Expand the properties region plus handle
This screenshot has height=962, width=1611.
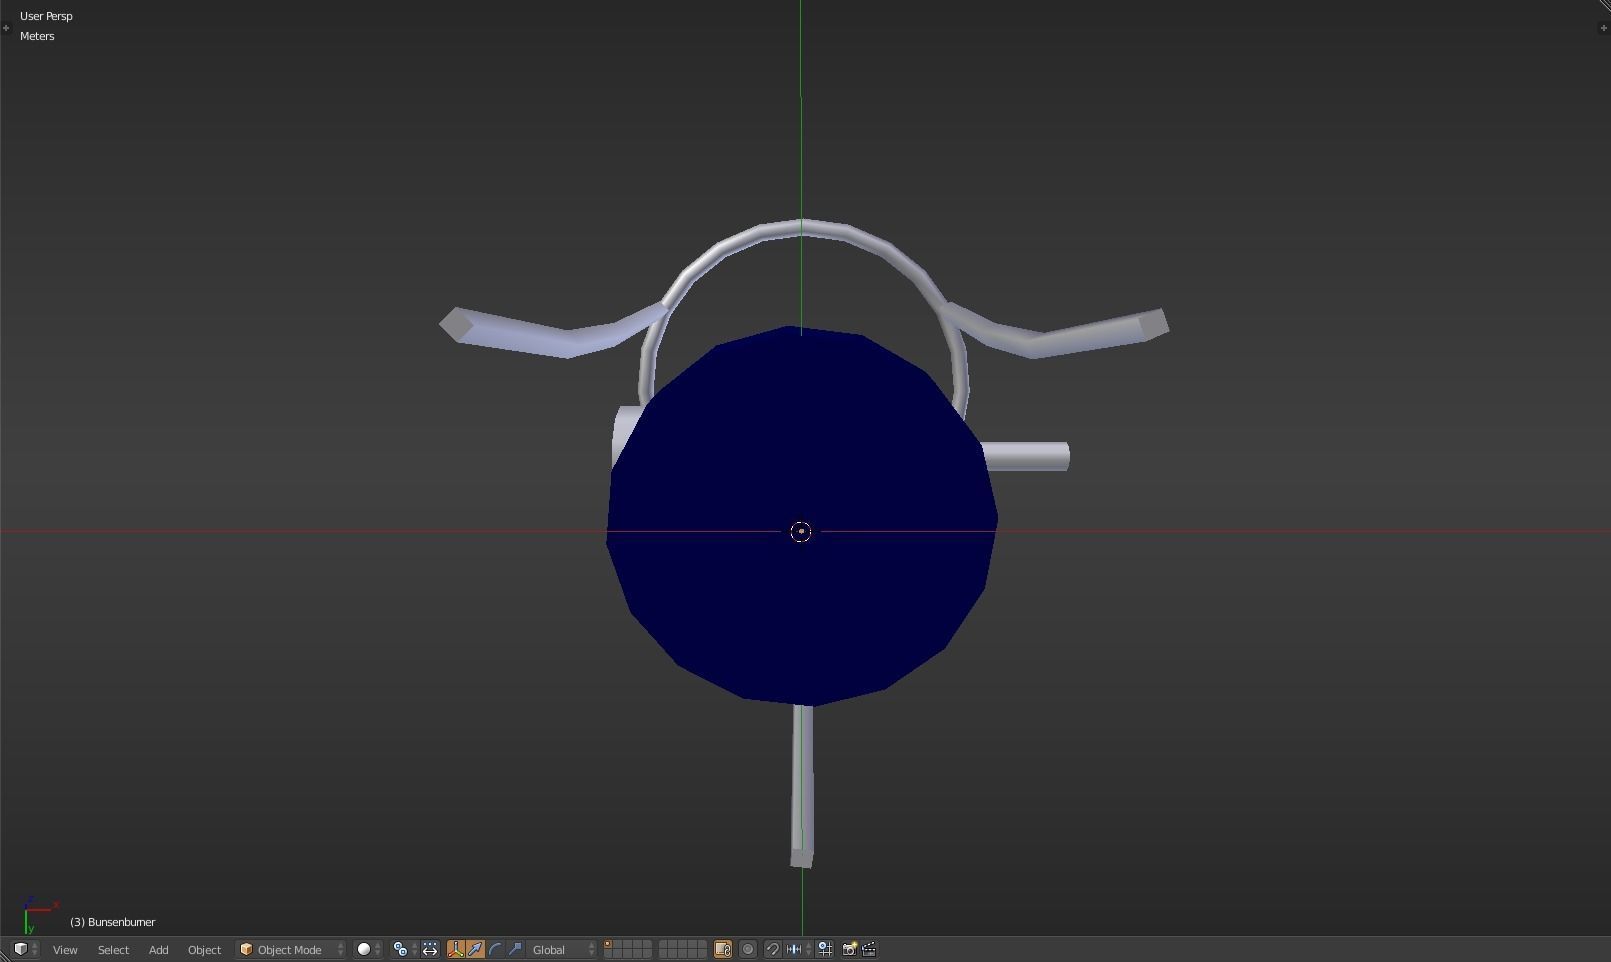point(1604,28)
